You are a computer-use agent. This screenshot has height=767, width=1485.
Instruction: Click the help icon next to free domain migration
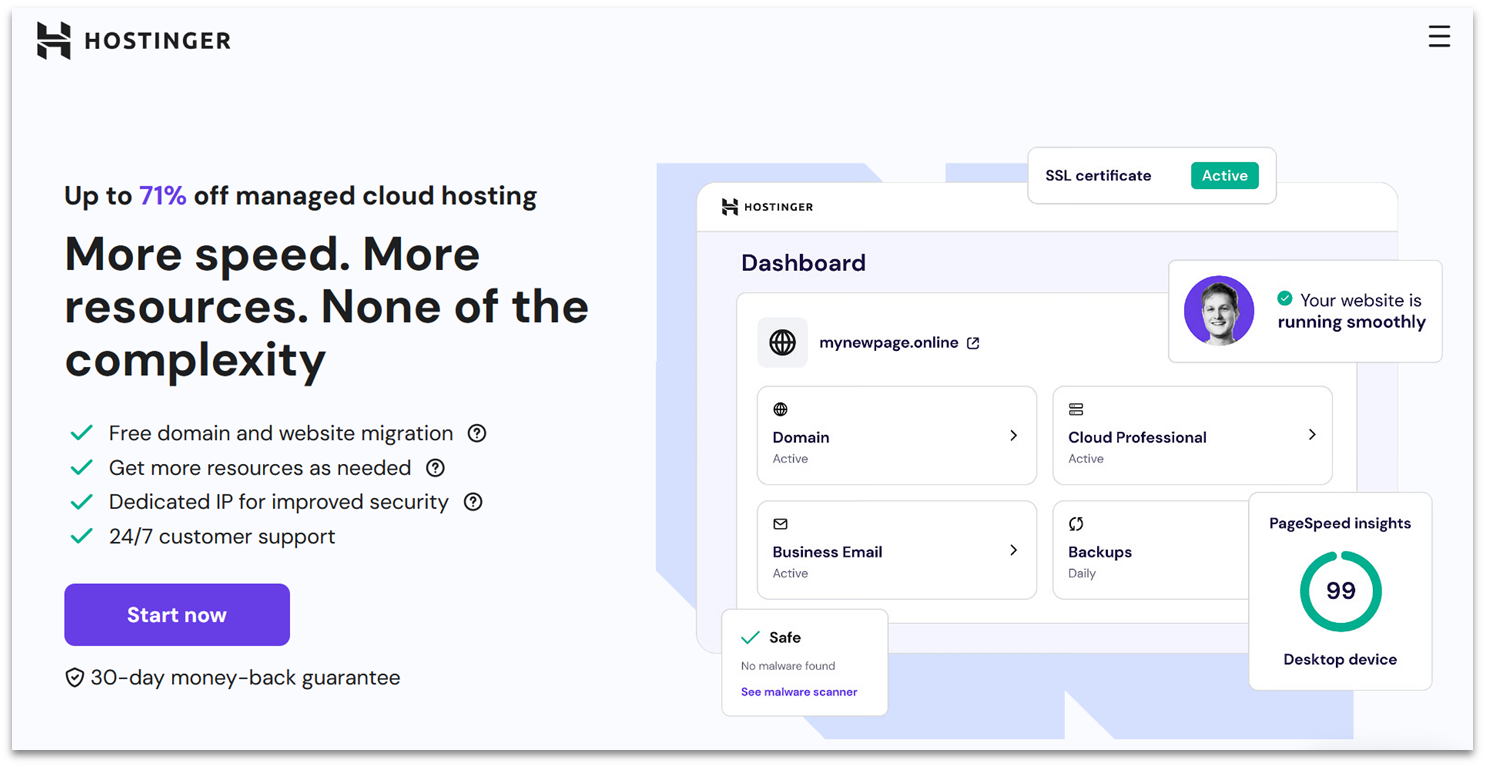[x=477, y=433]
